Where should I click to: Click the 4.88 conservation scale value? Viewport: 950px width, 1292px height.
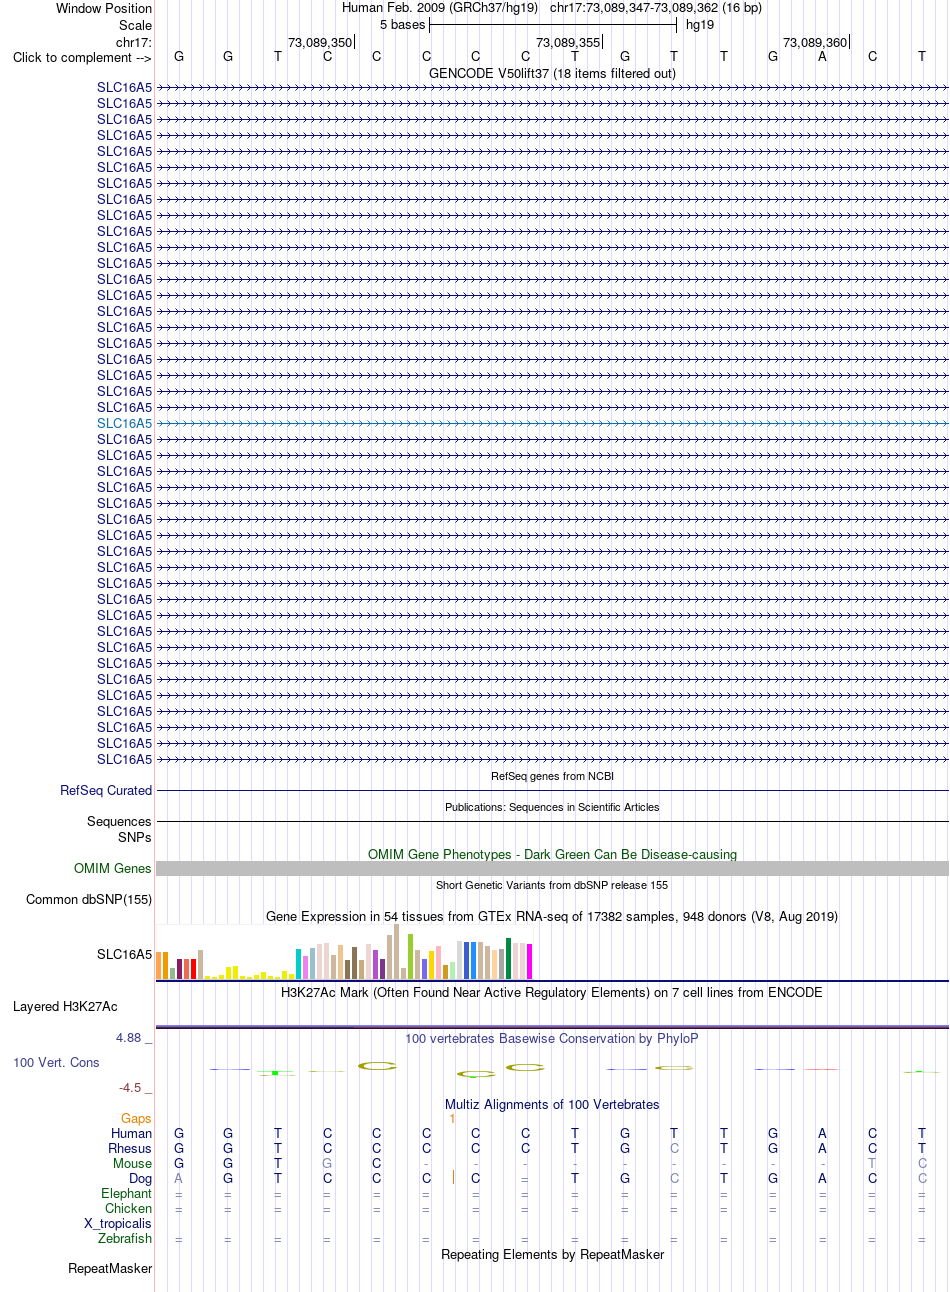[x=129, y=1038]
